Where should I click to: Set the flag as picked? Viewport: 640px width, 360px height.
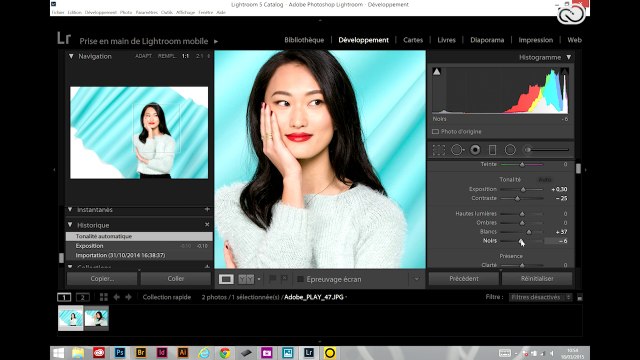click(272, 279)
